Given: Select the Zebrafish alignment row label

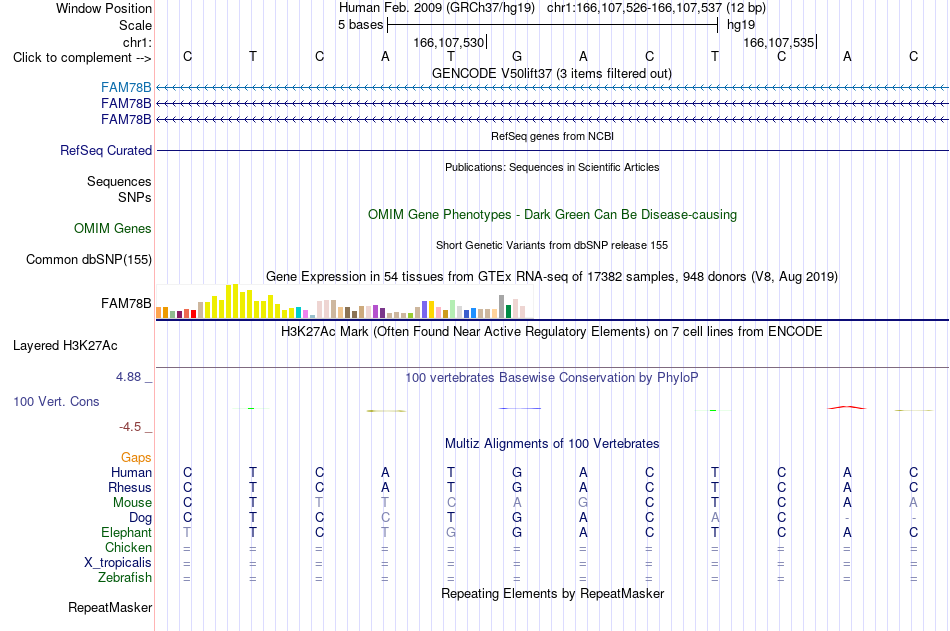Looking at the screenshot, I should coord(125,578).
